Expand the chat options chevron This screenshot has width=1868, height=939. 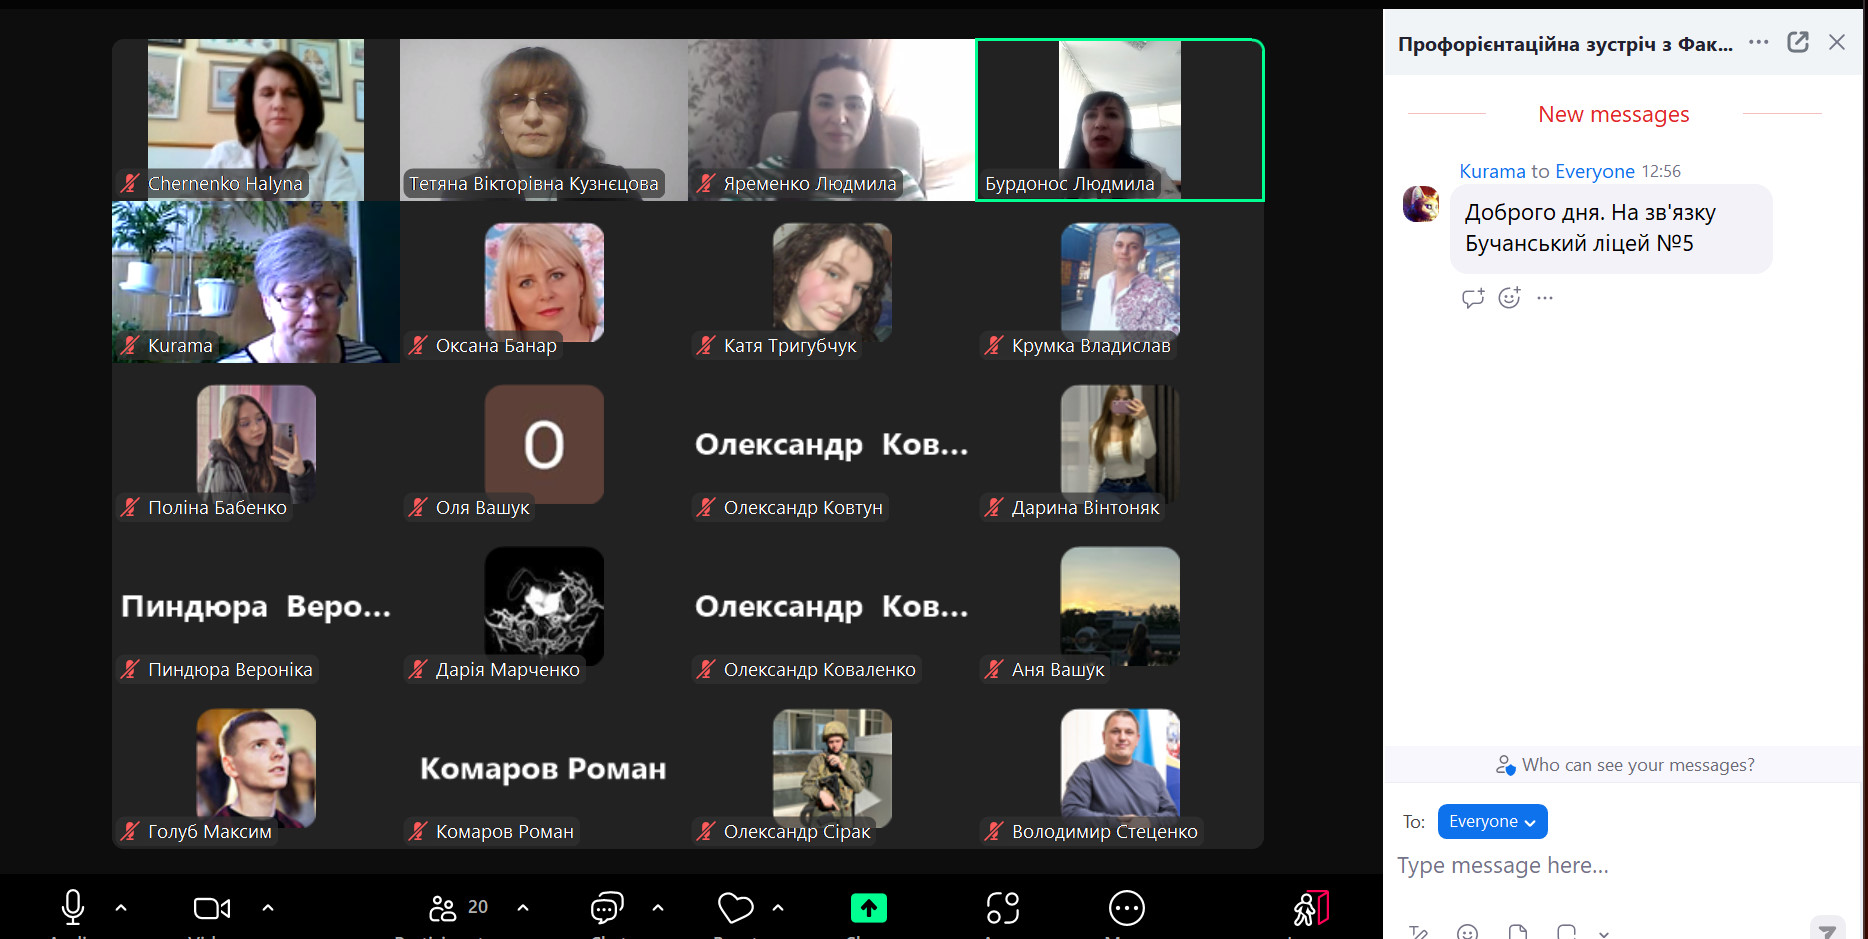(658, 908)
